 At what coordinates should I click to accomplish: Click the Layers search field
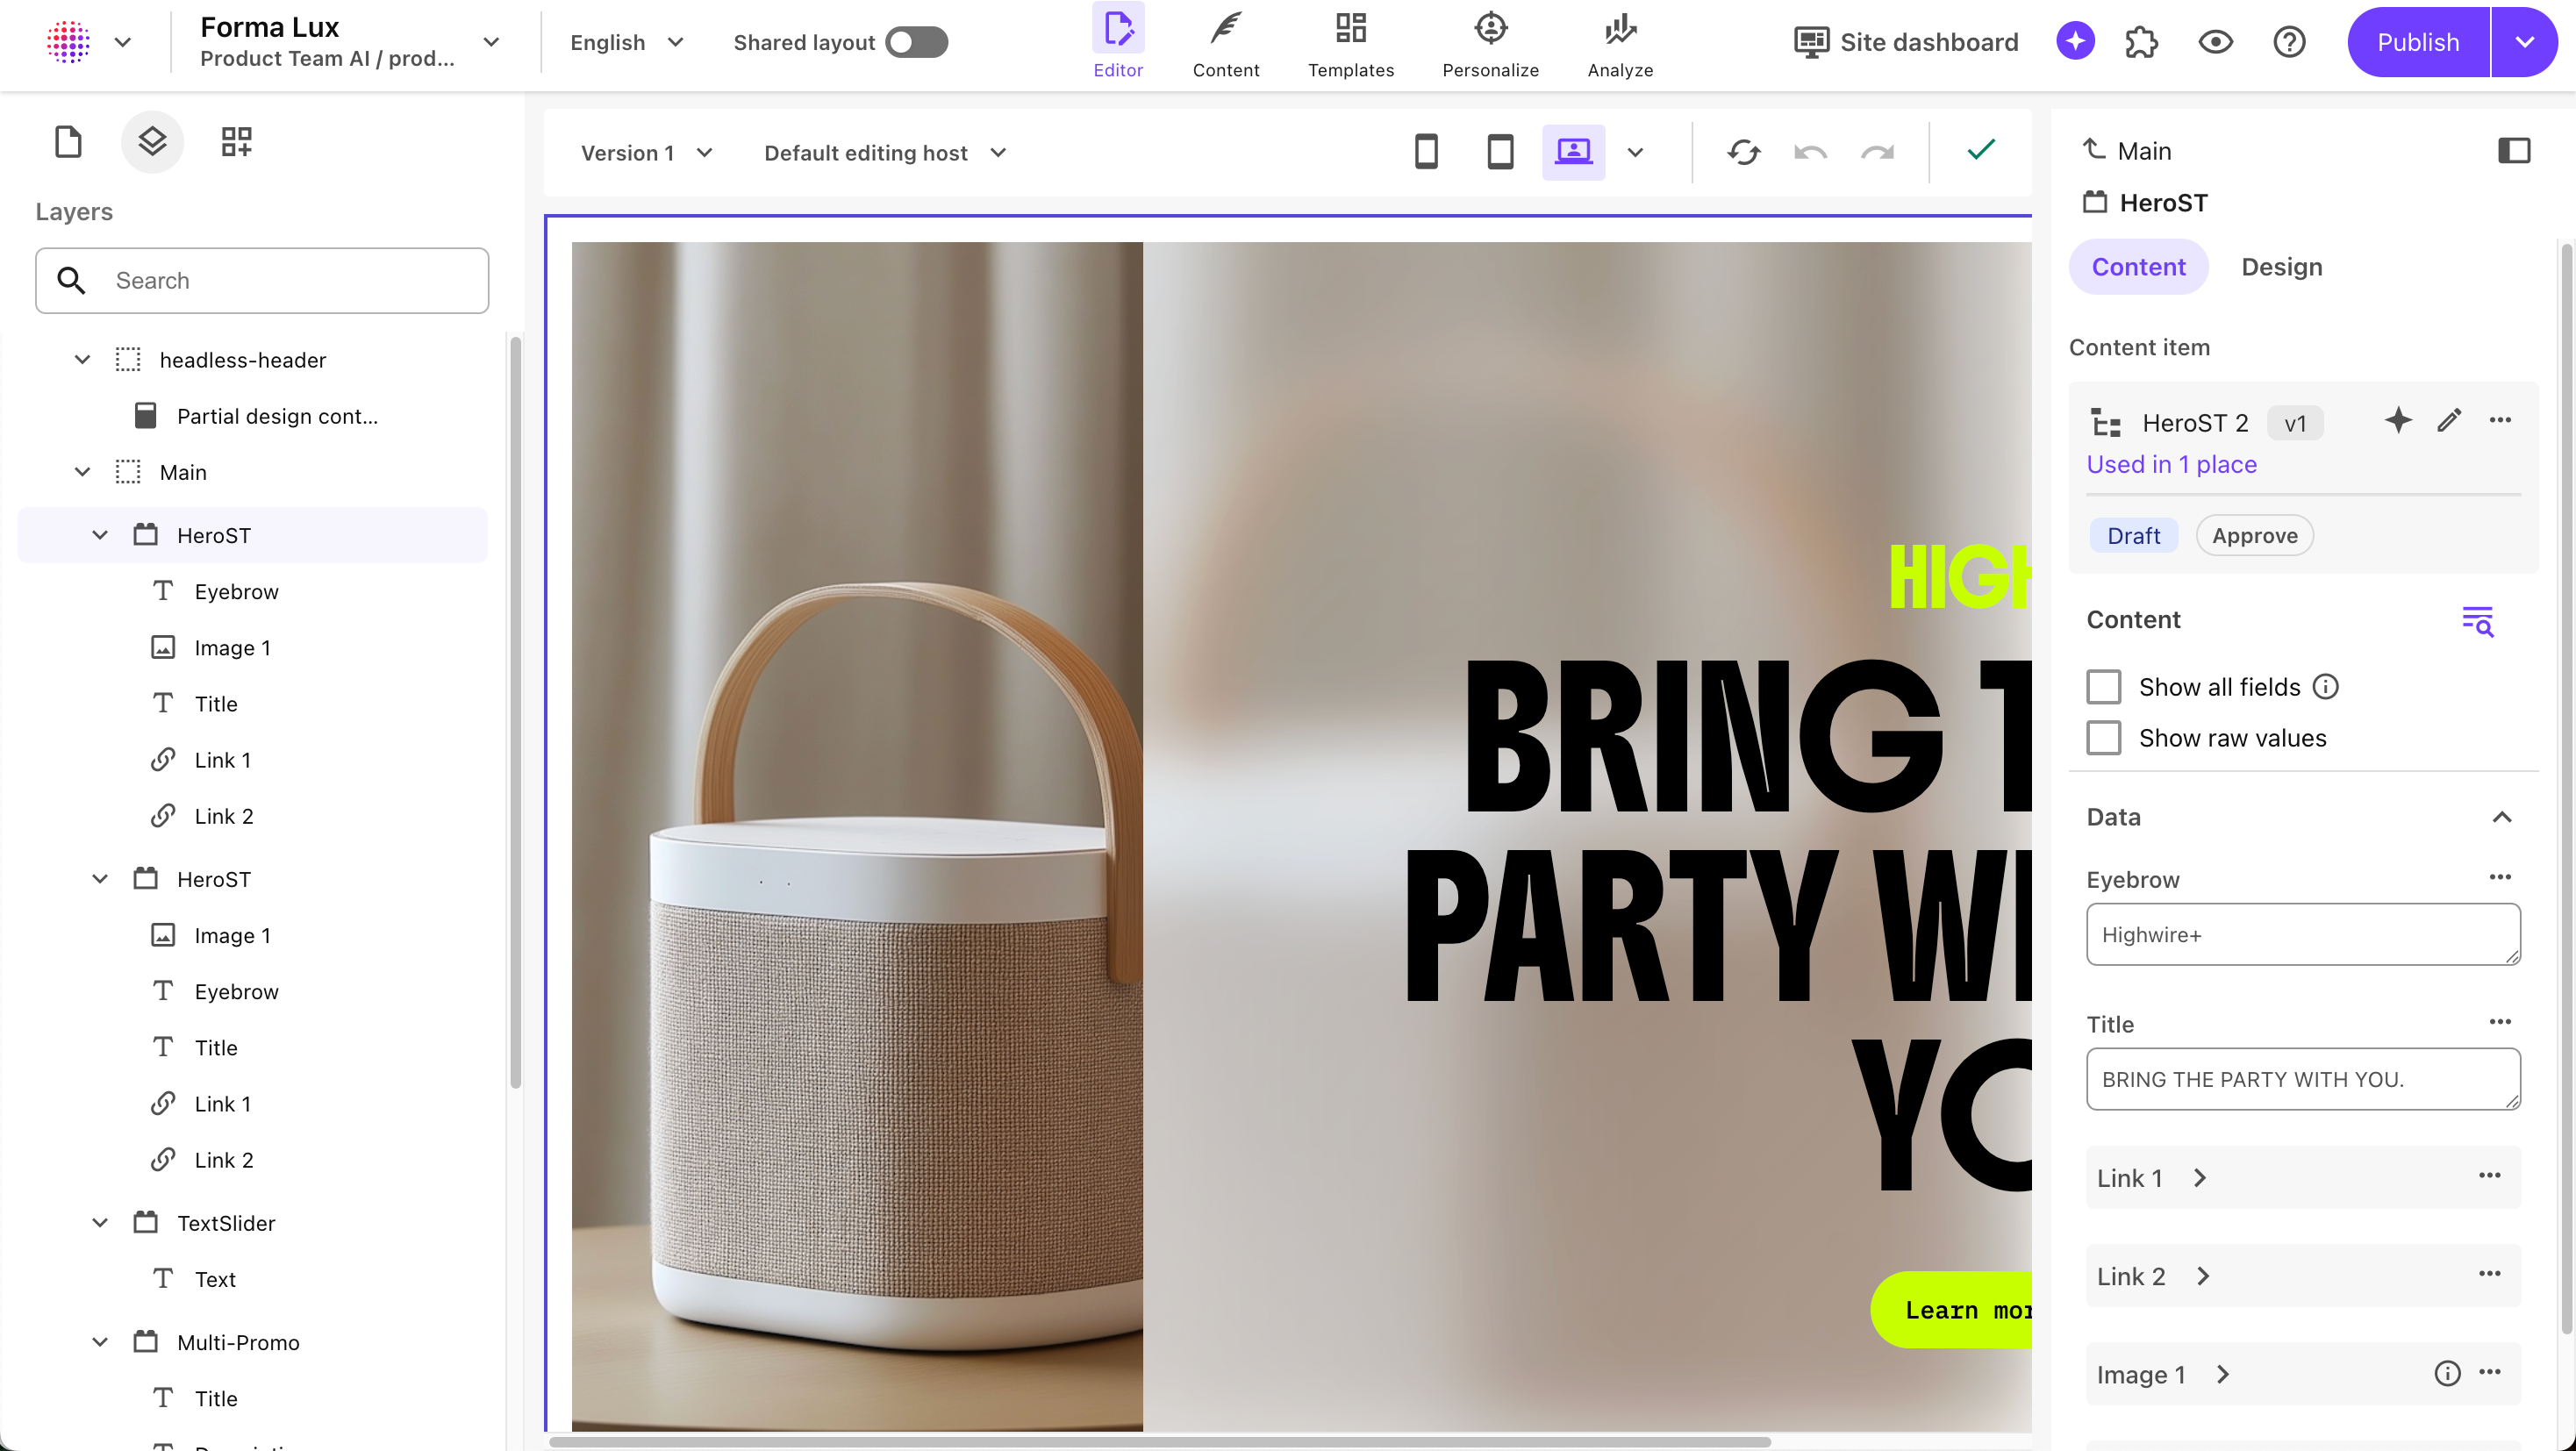[x=262, y=280]
